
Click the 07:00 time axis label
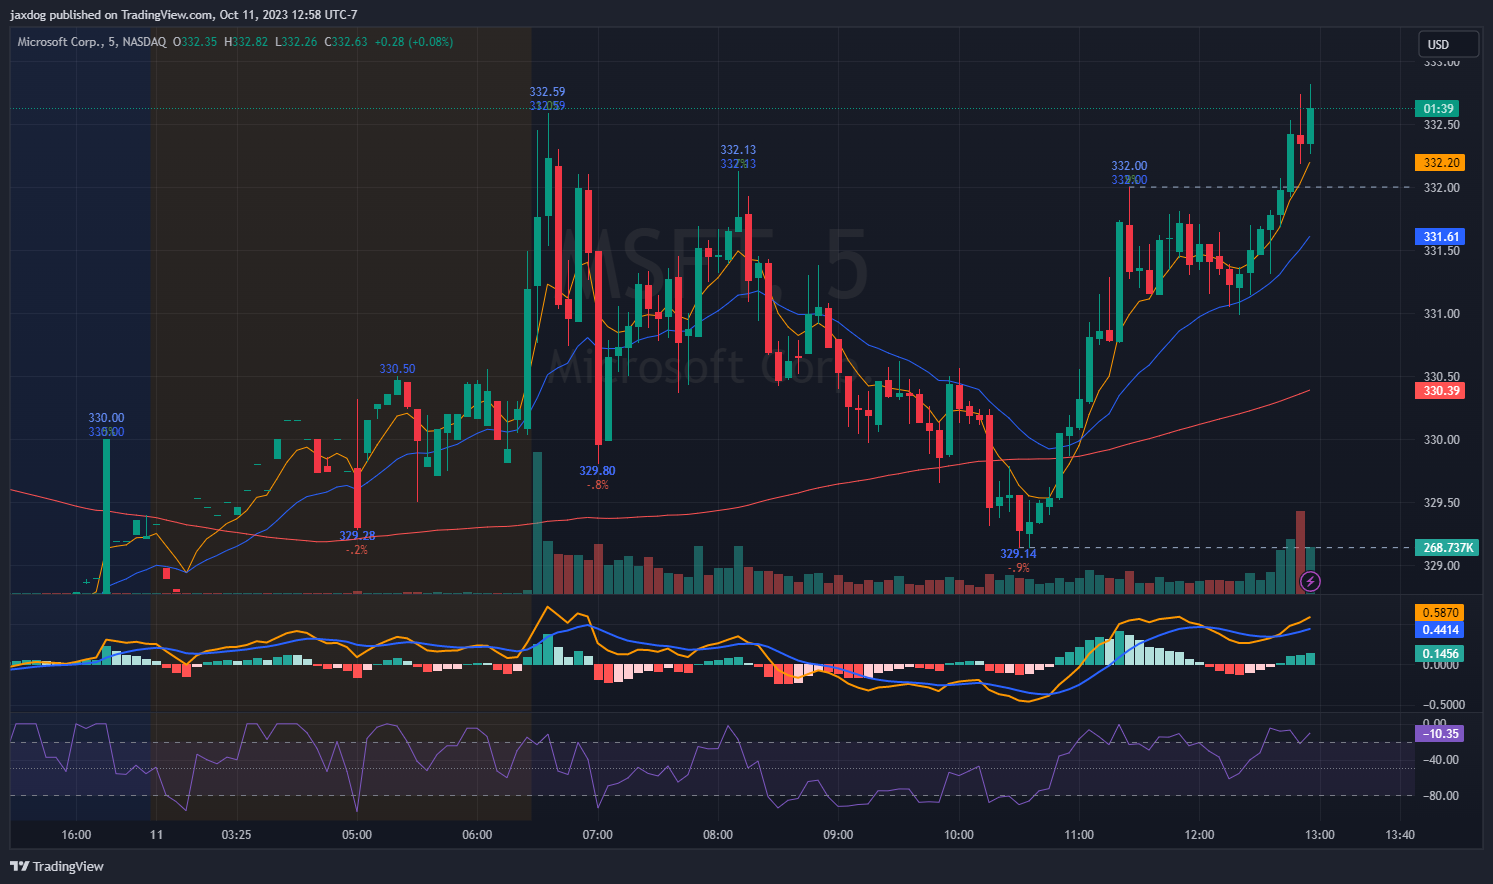tap(597, 835)
